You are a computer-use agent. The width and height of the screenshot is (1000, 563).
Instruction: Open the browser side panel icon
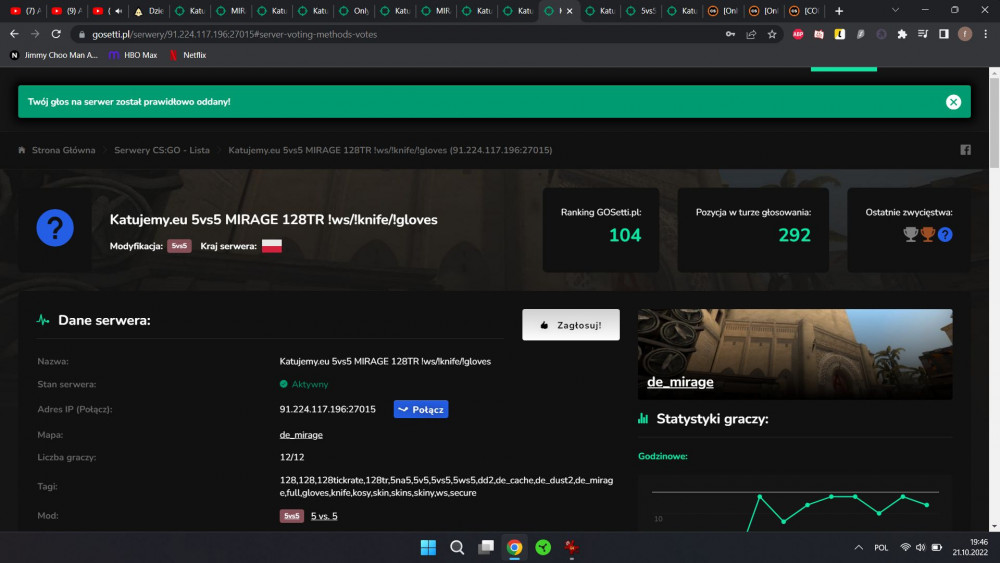943,34
